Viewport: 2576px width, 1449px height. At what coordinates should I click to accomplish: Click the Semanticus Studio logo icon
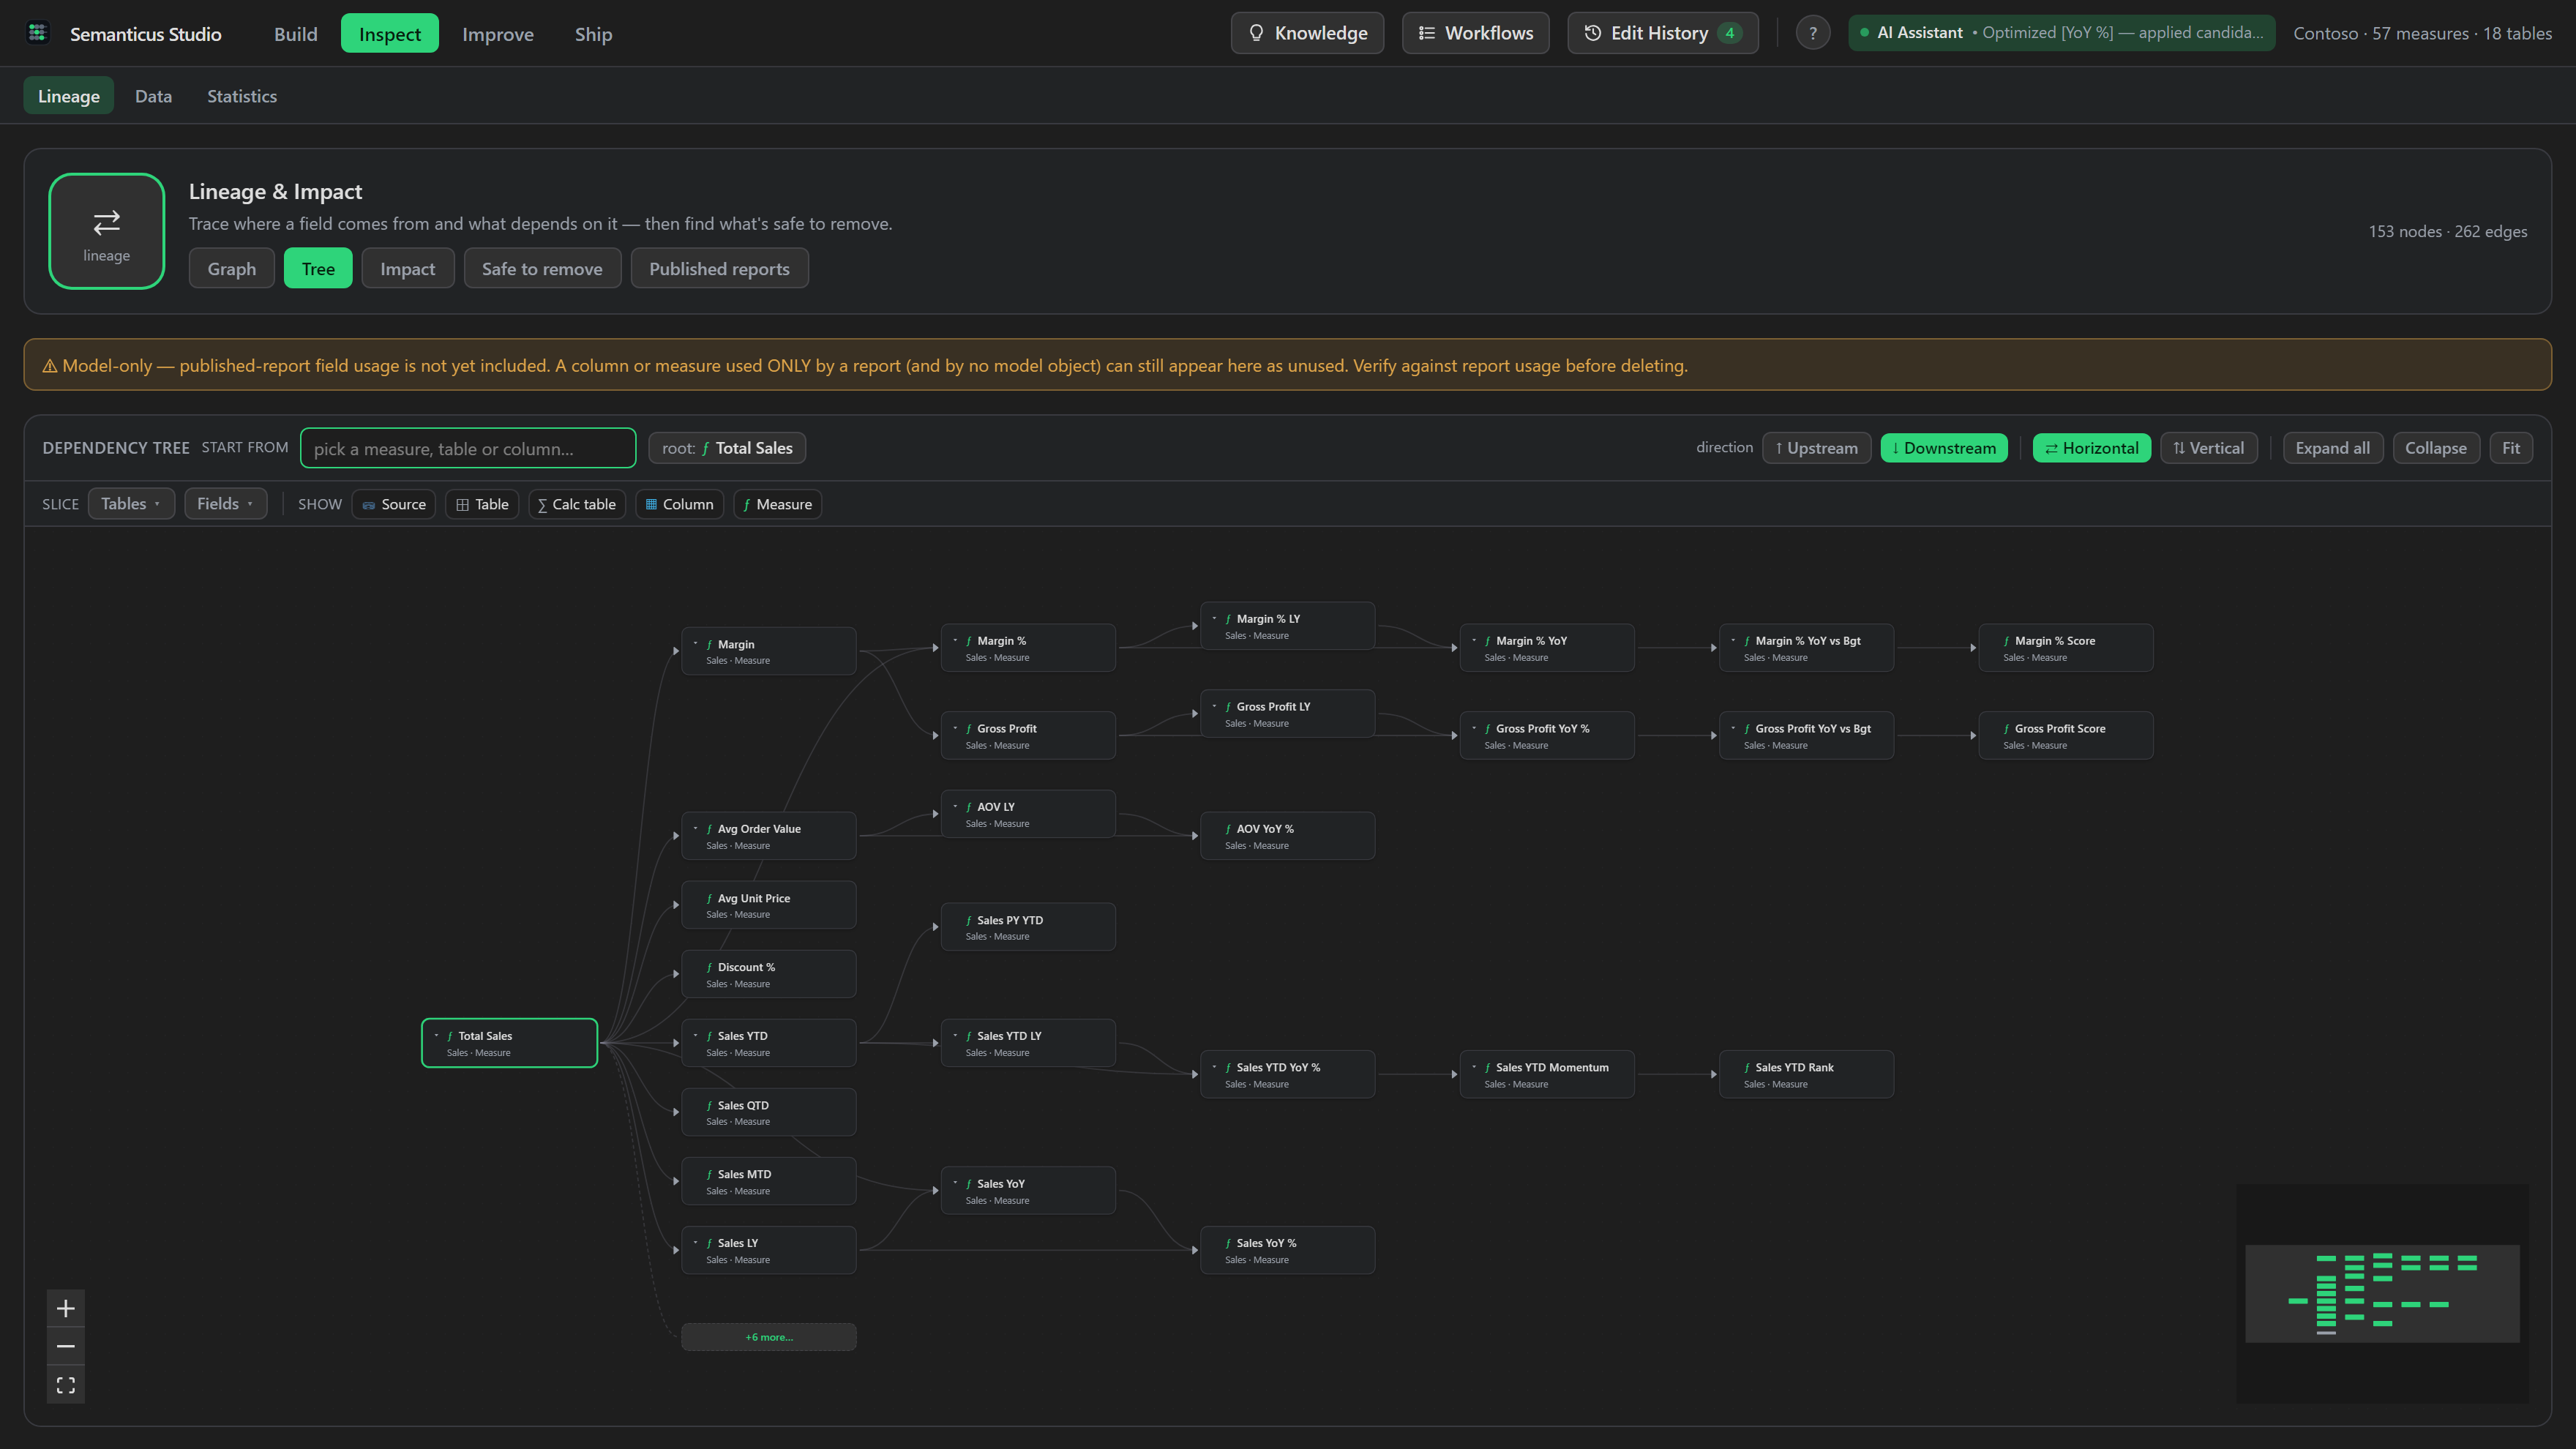[38, 33]
